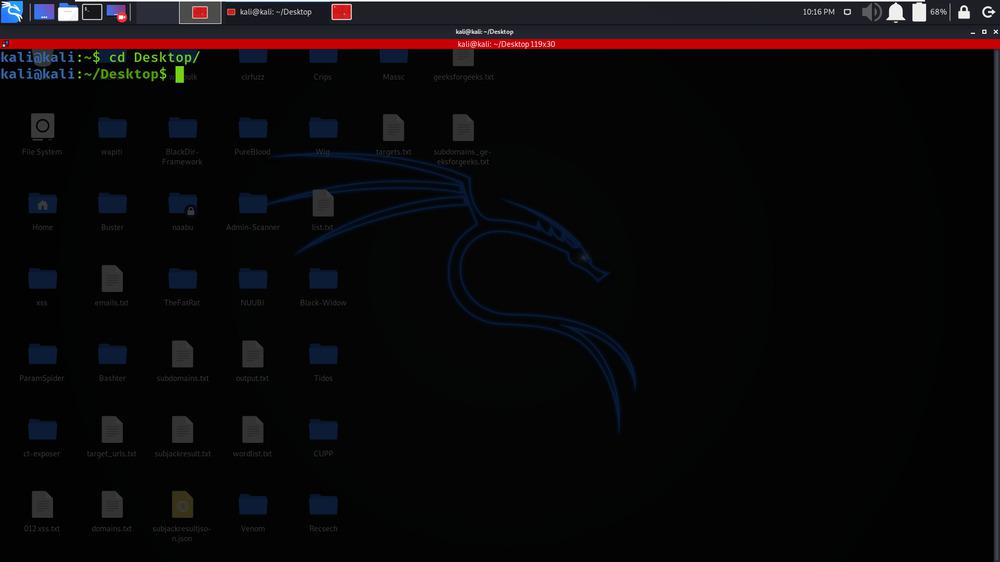Select the ParamSpider desktop folder

[x=42, y=362]
